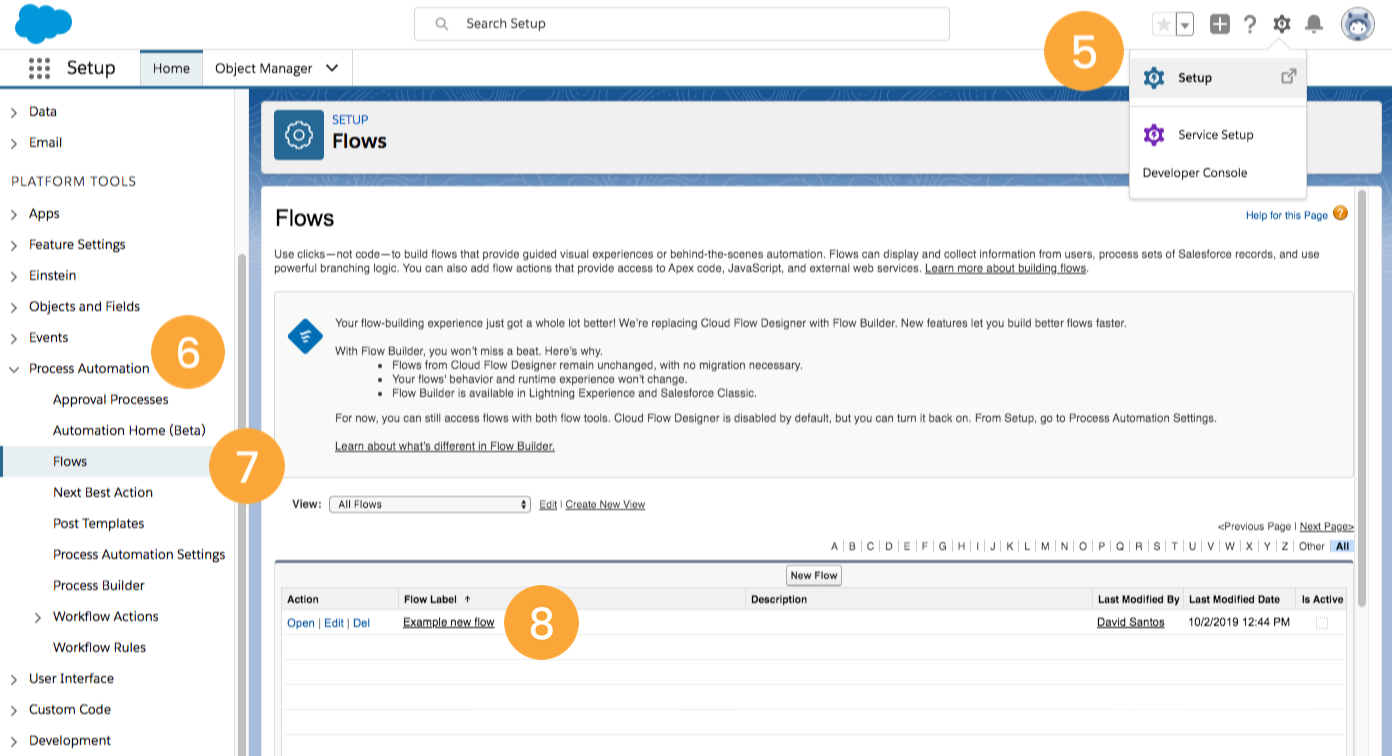Open Post Templates
The width and height of the screenshot is (1392, 756).
coord(98,524)
